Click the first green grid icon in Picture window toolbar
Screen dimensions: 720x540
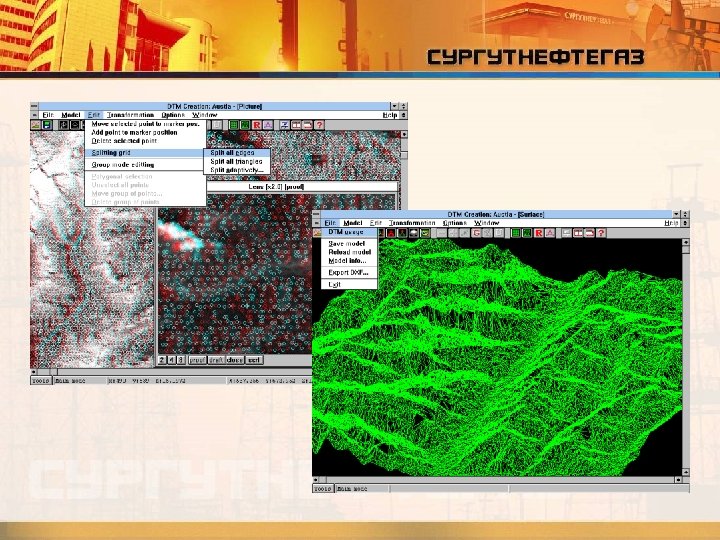click(234, 125)
